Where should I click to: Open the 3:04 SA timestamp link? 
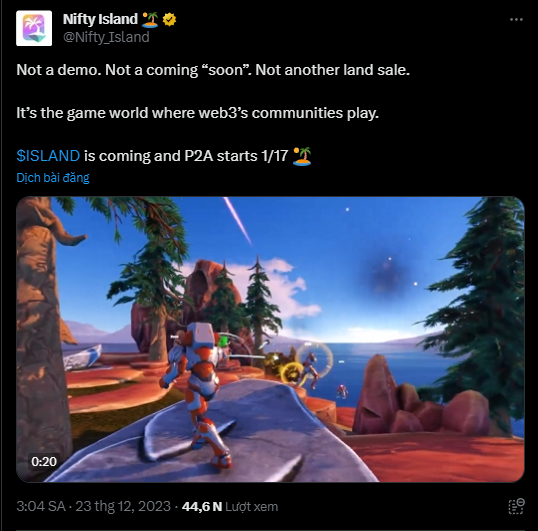coord(41,506)
